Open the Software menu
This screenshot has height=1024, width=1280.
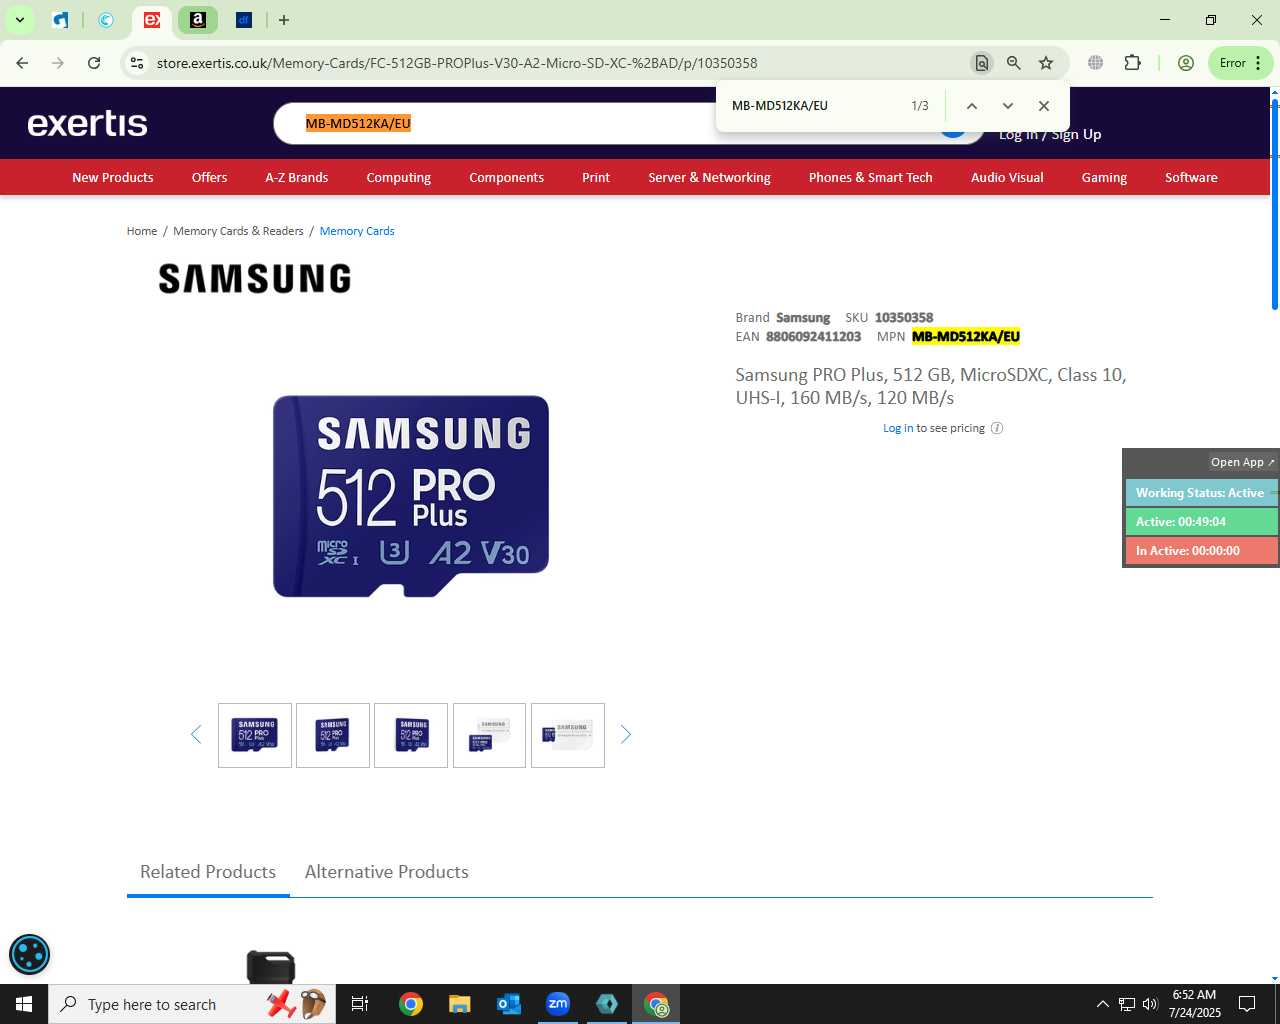pos(1191,177)
